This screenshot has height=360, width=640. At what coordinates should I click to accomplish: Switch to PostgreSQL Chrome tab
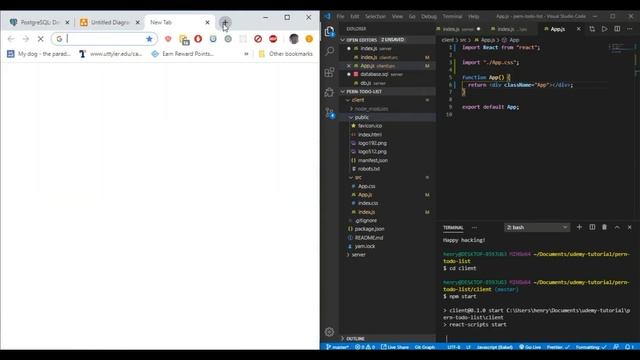(x=40, y=22)
